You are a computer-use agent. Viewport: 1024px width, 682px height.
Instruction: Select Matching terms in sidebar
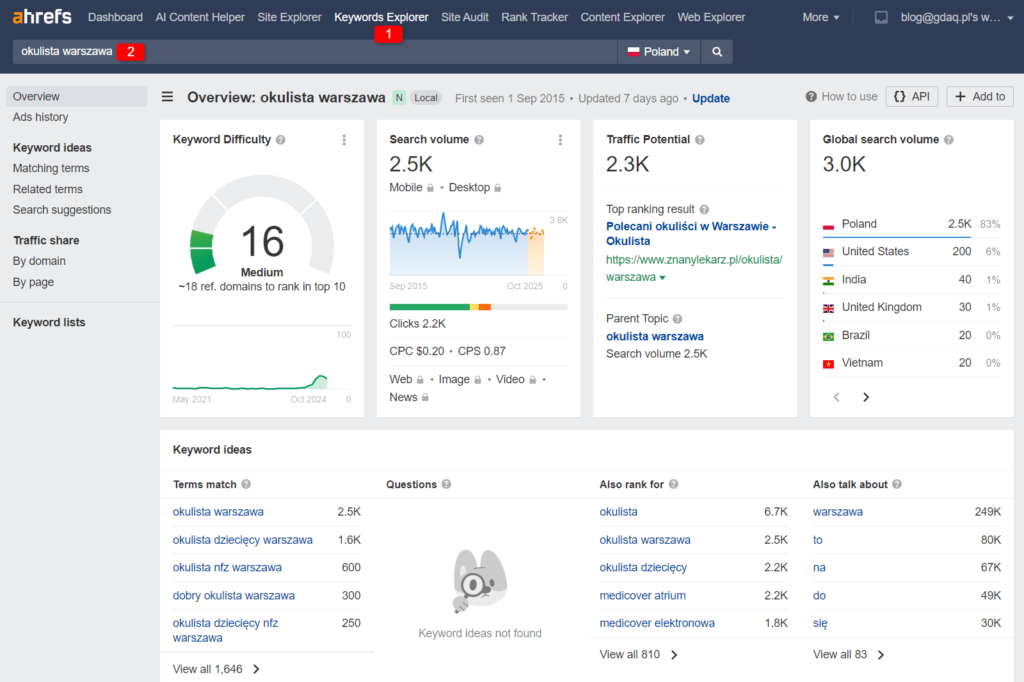coord(51,168)
